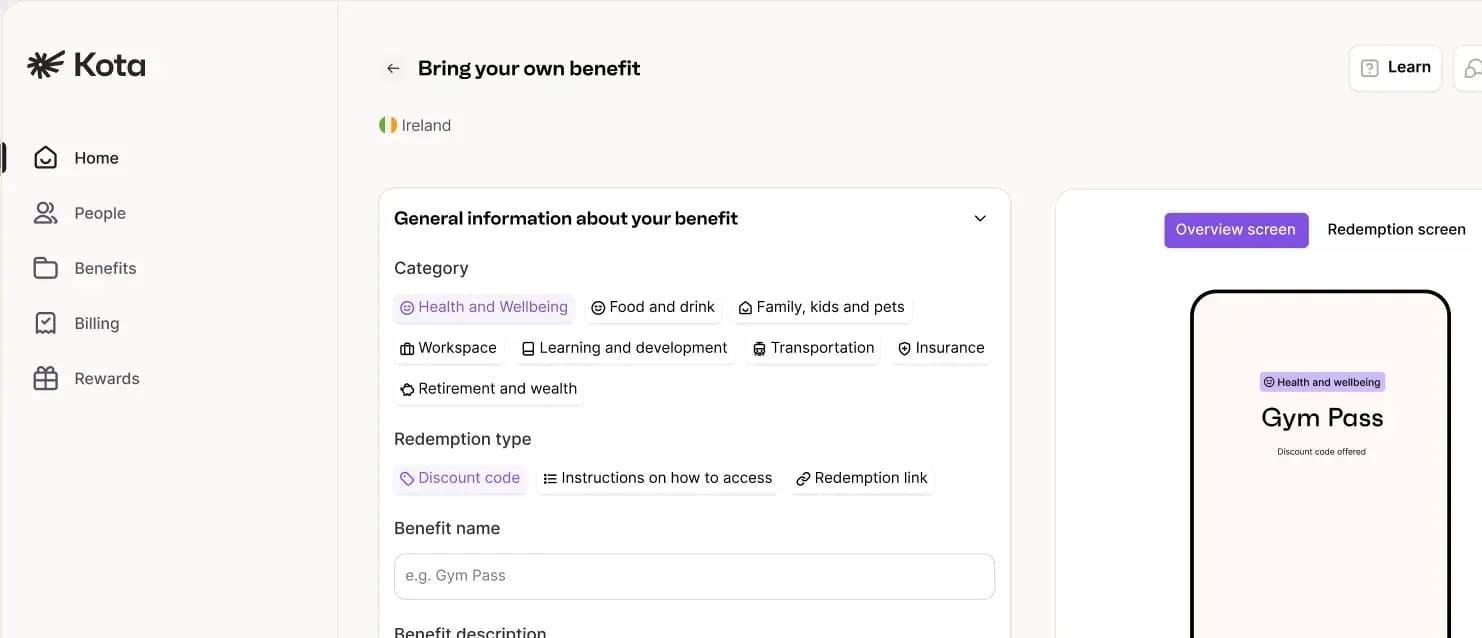Viewport: 1482px width, 638px height.
Task: Select the Family, kids and pets category
Action: pyautogui.click(x=821, y=307)
